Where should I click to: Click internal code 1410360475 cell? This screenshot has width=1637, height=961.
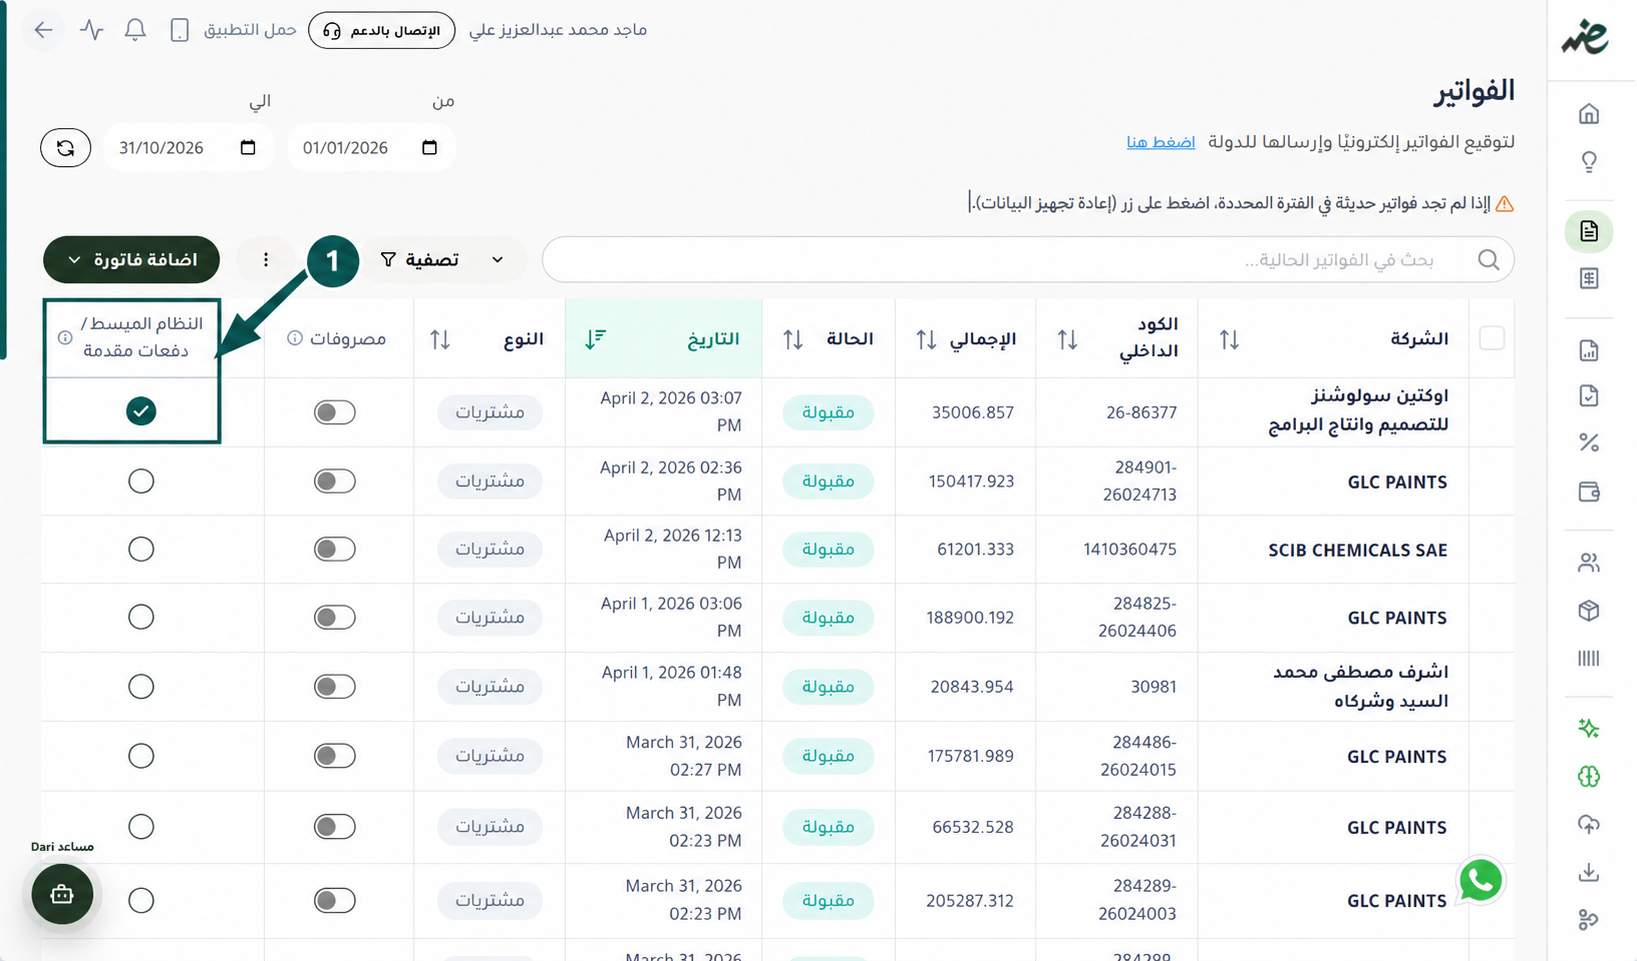1129,549
